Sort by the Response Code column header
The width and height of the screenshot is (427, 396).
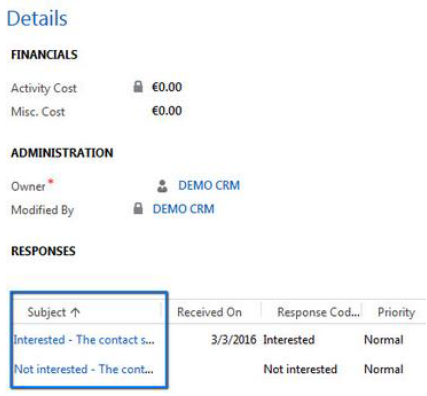(318, 312)
